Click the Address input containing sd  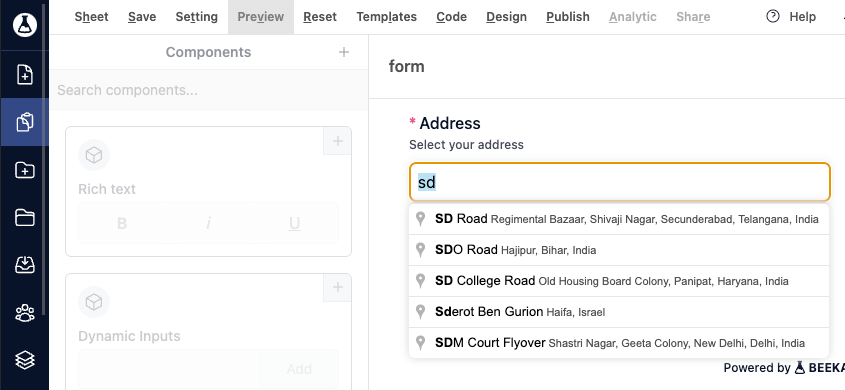point(620,182)
